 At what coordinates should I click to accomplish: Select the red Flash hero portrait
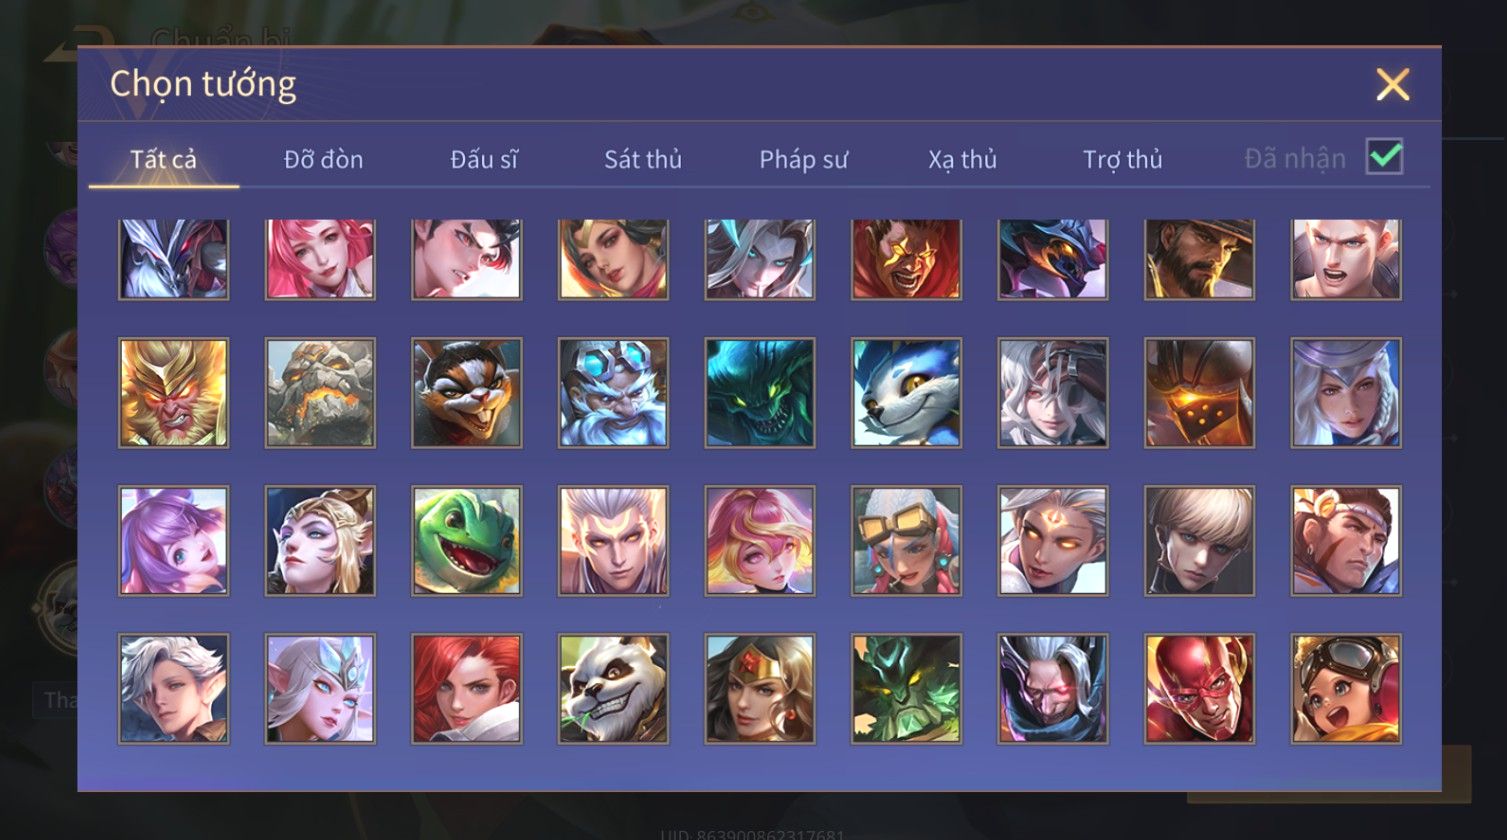(1199, 688)
